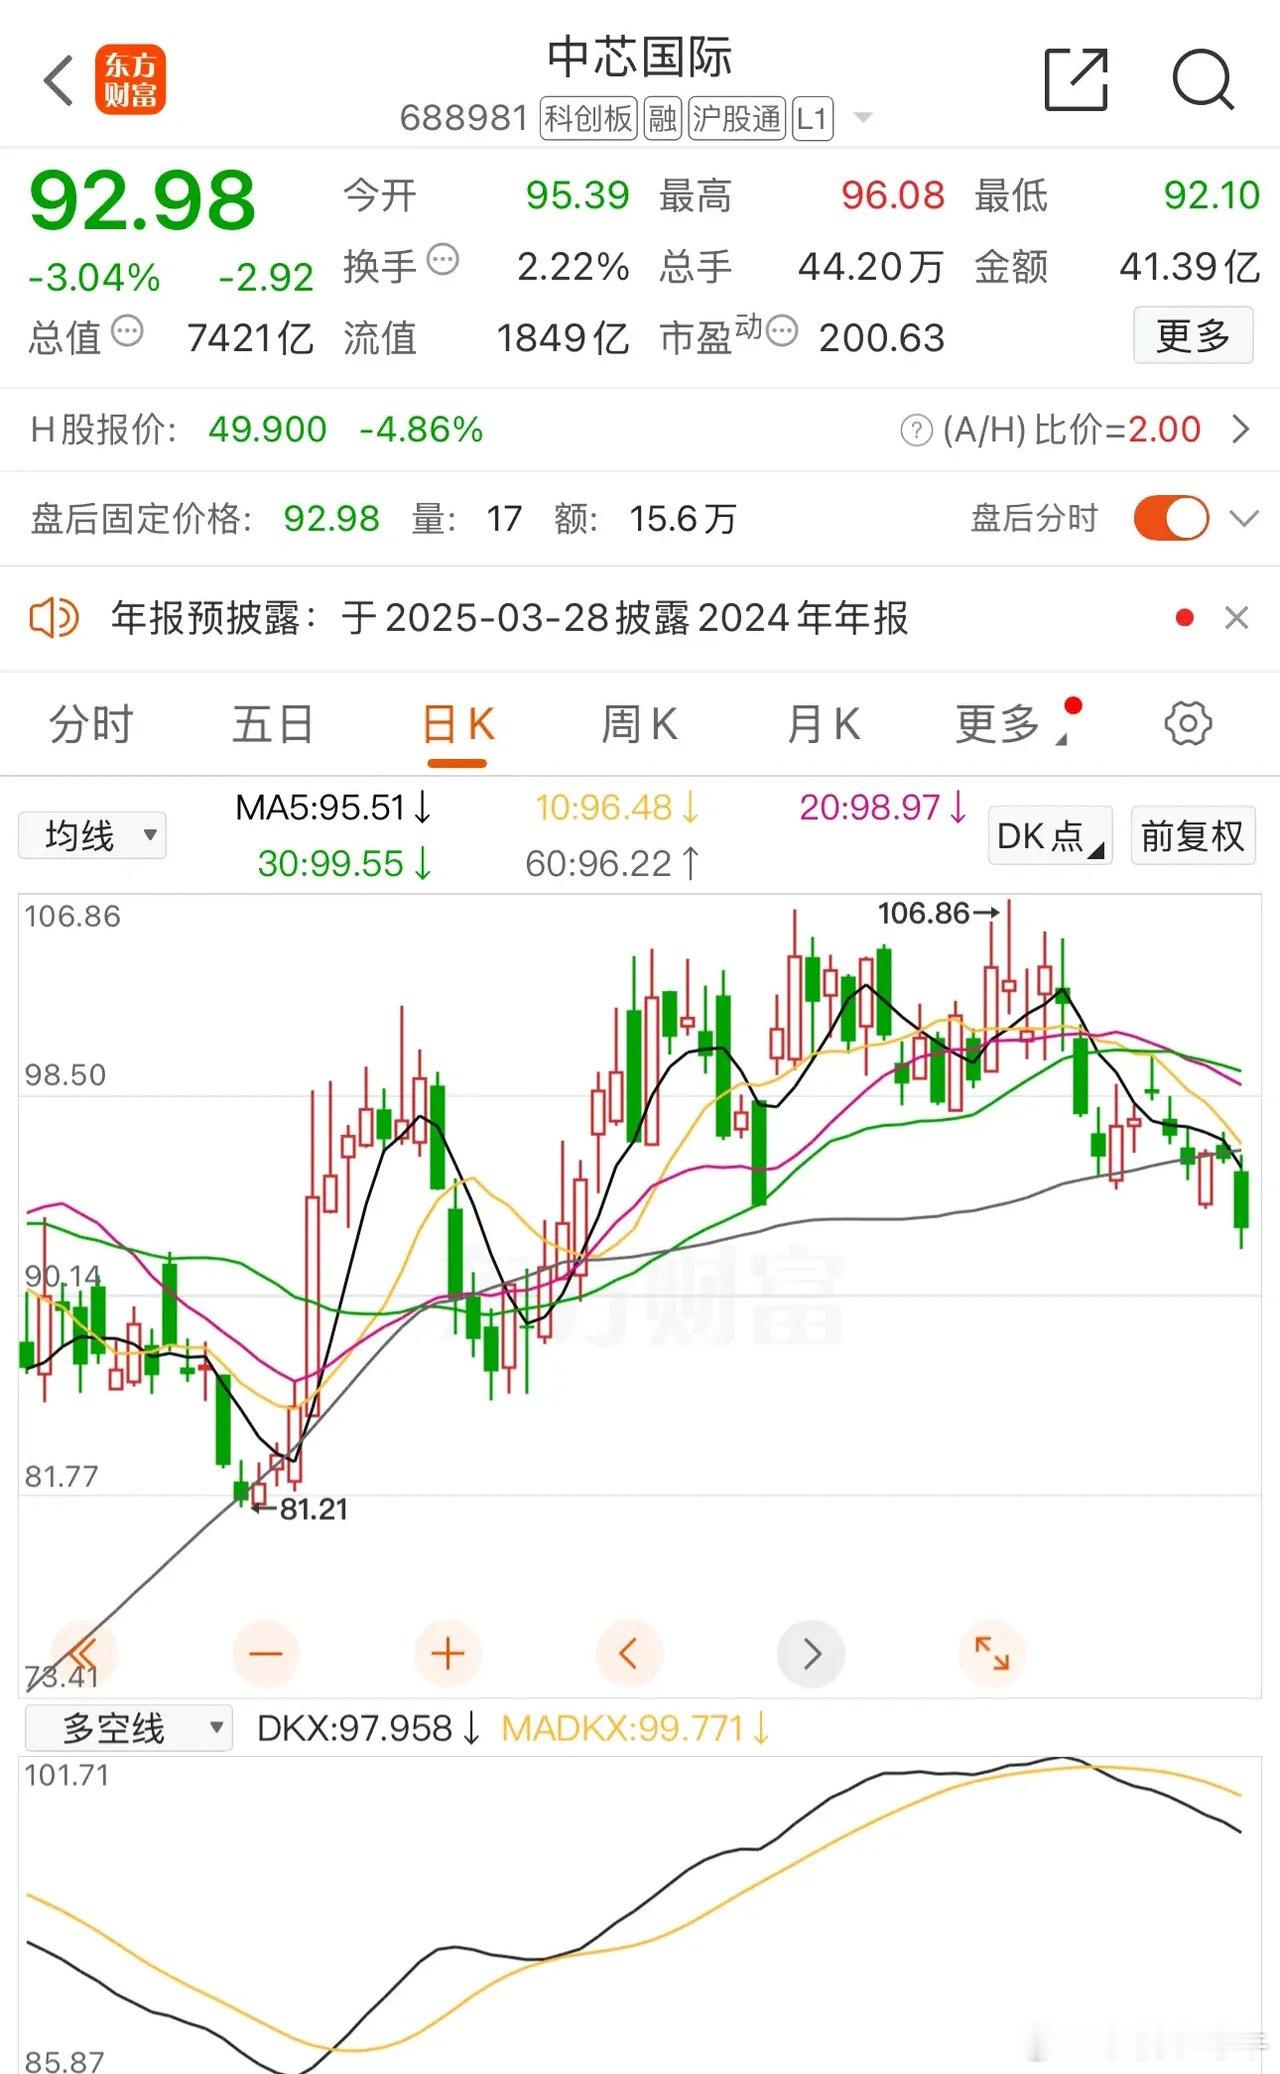Open the 更多 chart periods dropdown
Screen dimensions: 1280x2074
[1014, 723]
